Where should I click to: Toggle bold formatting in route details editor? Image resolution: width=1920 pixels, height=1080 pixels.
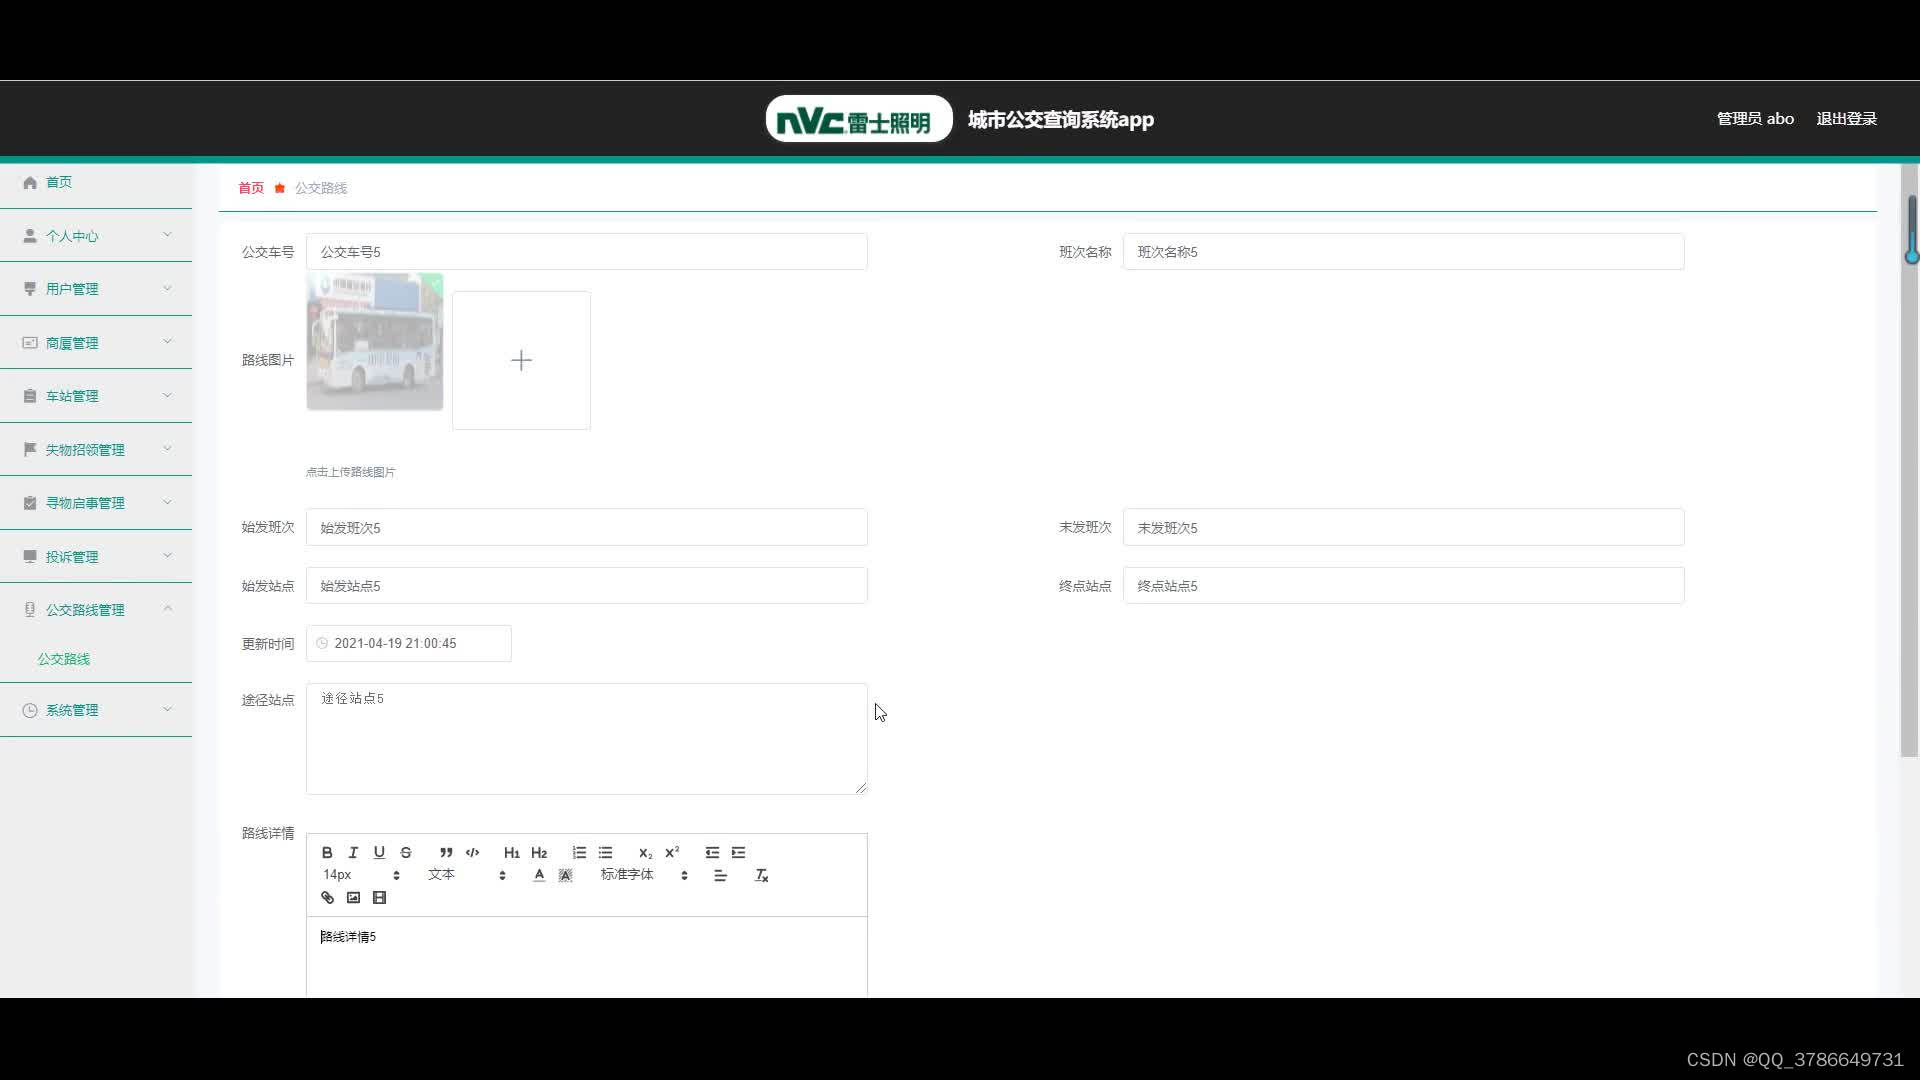pos(327,852)
